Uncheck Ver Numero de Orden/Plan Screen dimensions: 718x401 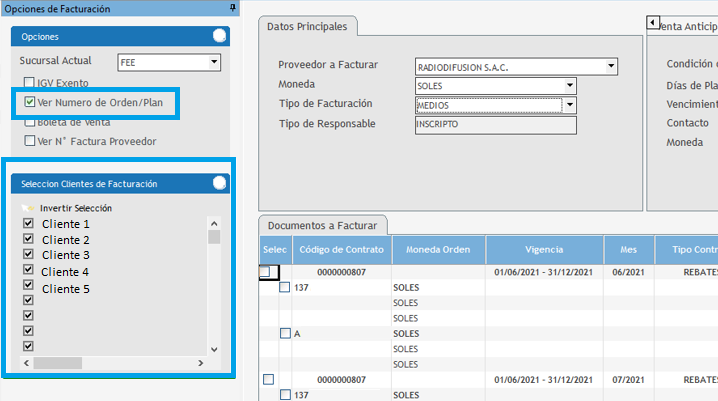(x=30, y=102)
